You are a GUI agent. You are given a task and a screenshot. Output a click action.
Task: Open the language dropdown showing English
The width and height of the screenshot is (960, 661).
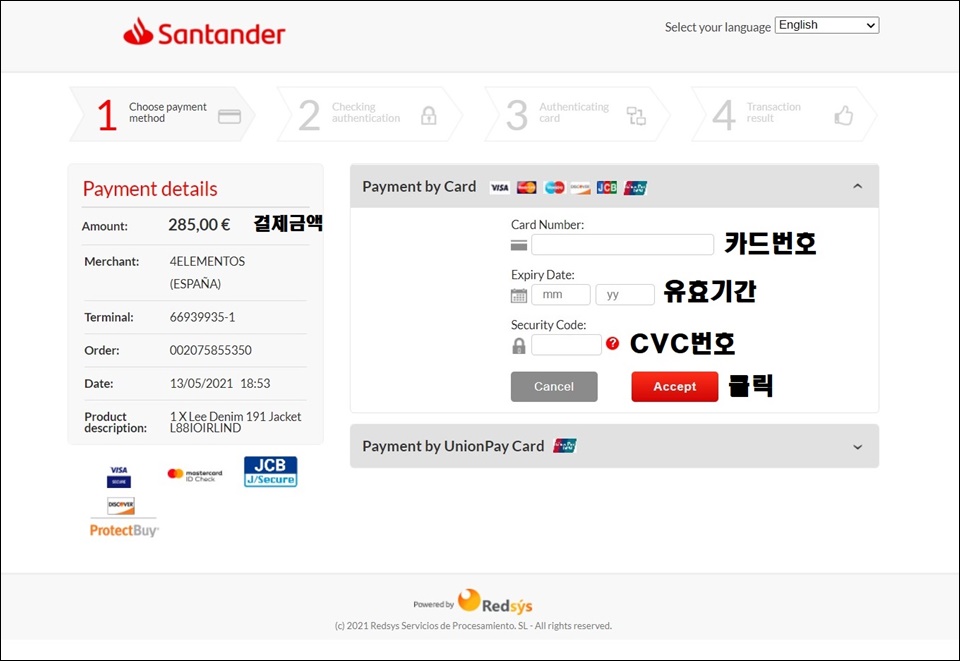(827, 25)
